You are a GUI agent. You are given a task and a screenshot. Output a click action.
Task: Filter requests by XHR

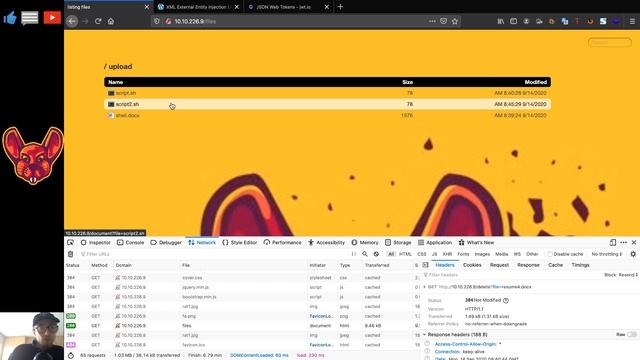coord(447,254)
